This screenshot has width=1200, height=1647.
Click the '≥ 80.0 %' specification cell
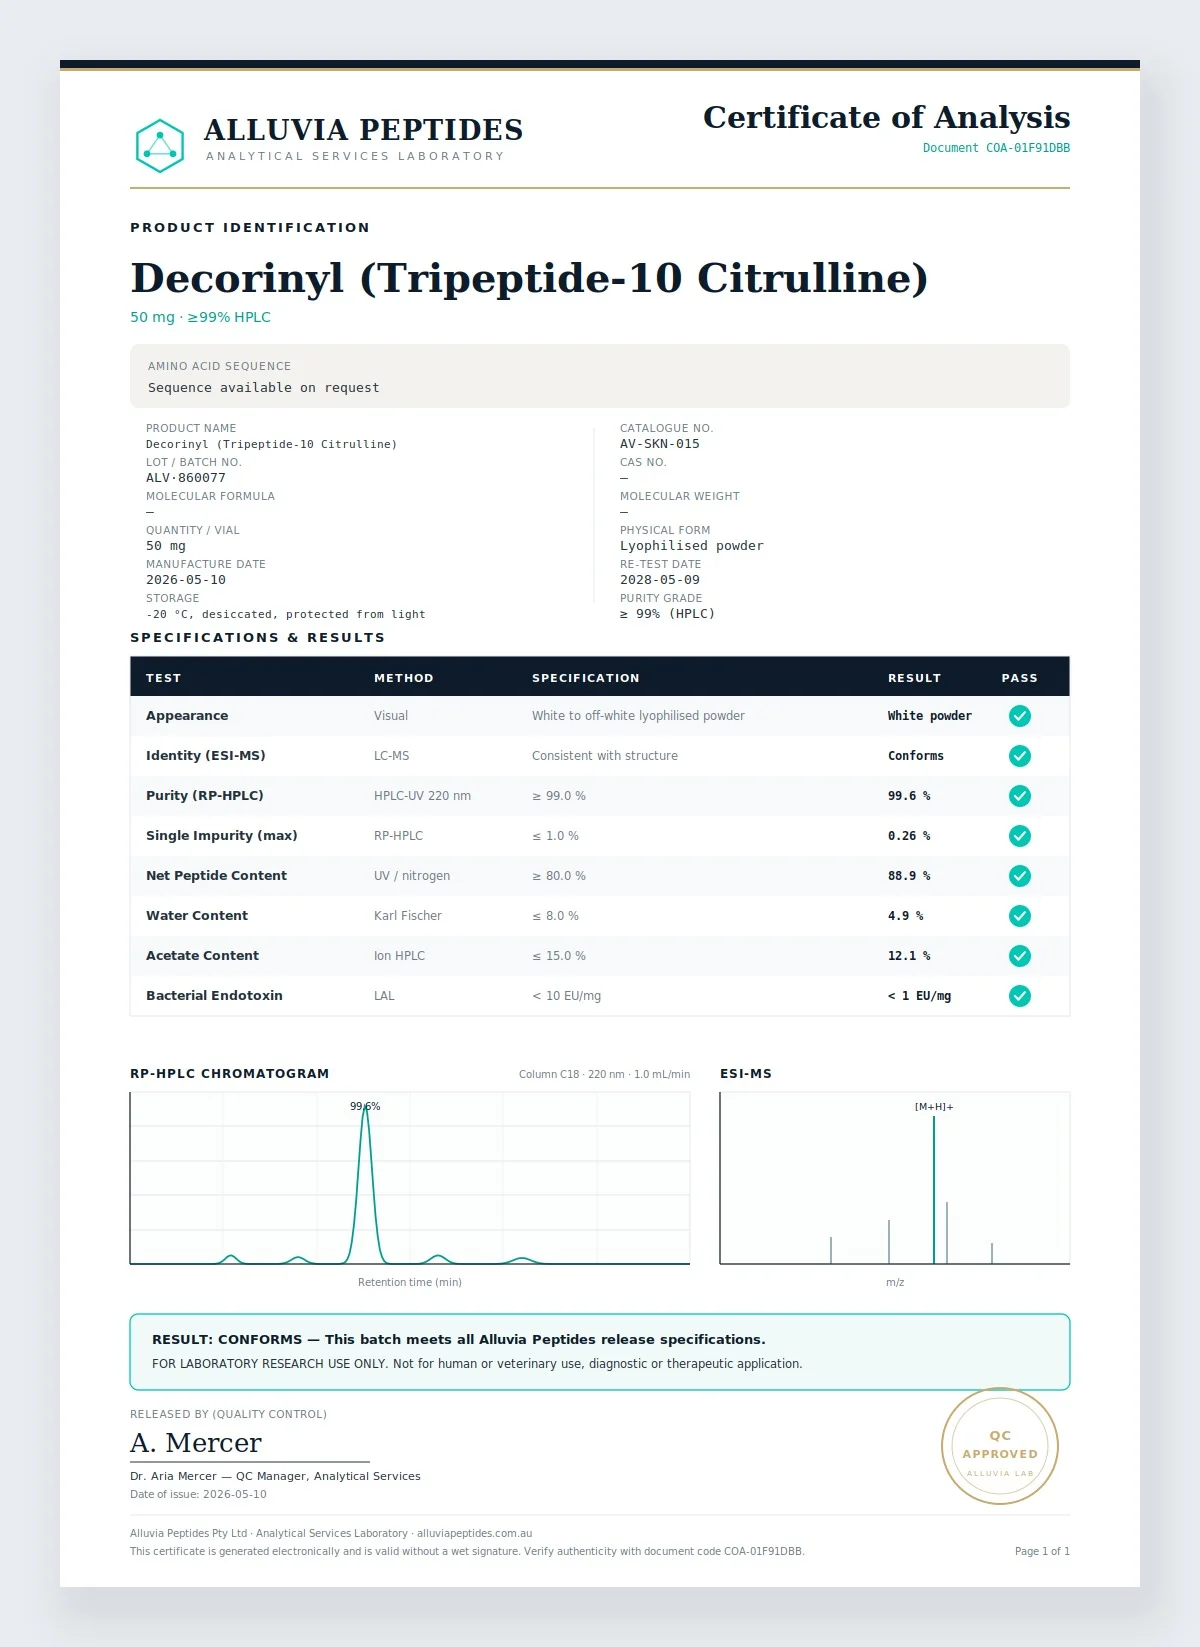pyautogui.click(x=559, y=876)
